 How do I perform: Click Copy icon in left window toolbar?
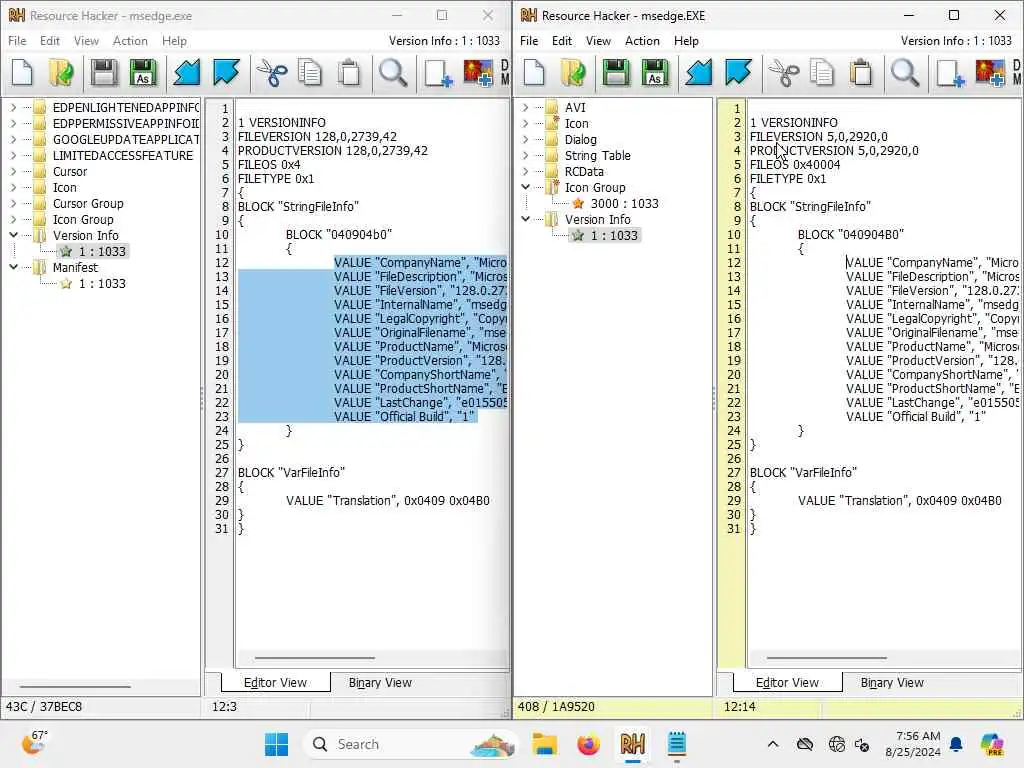(310, 72)
